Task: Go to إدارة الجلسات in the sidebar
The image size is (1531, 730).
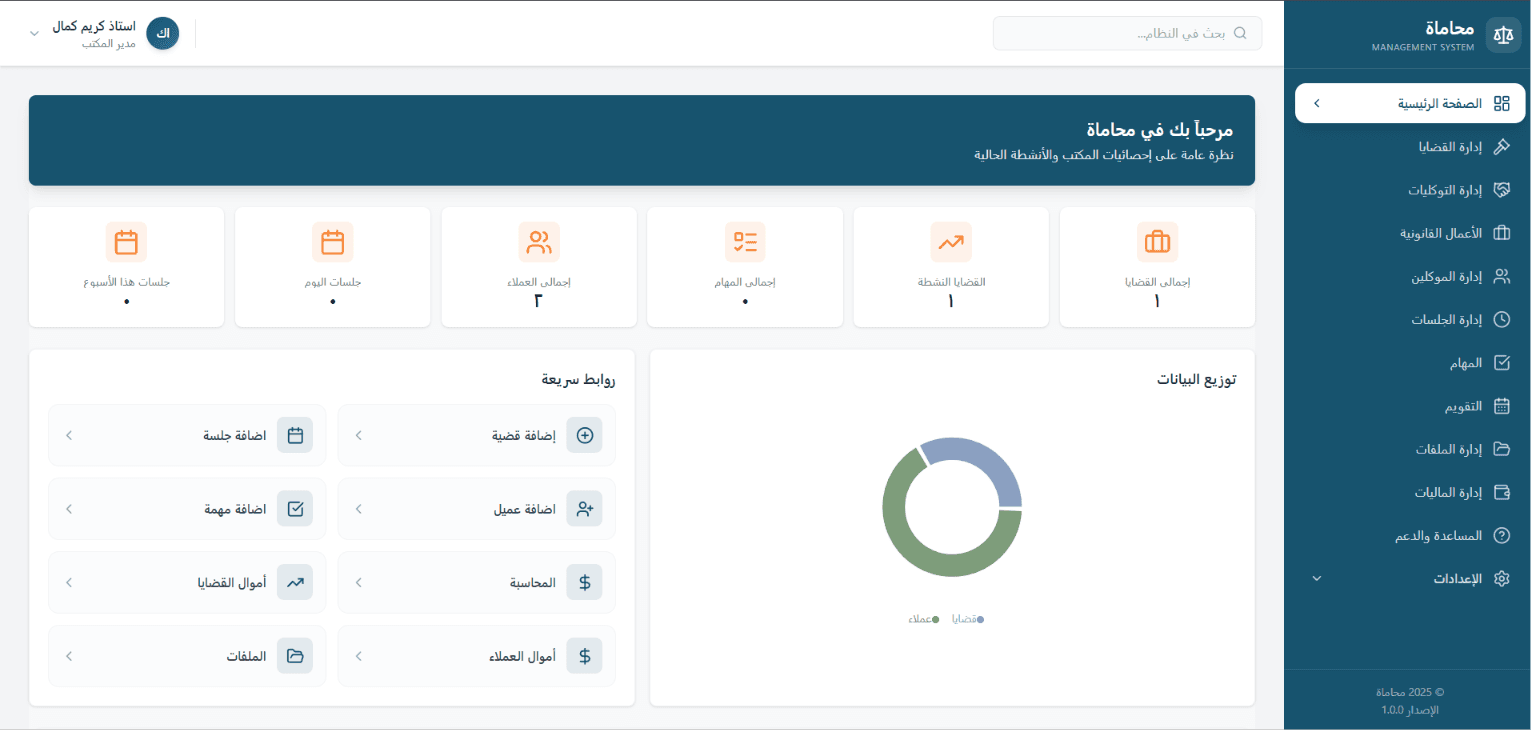Action: [x=1408, y=320]
